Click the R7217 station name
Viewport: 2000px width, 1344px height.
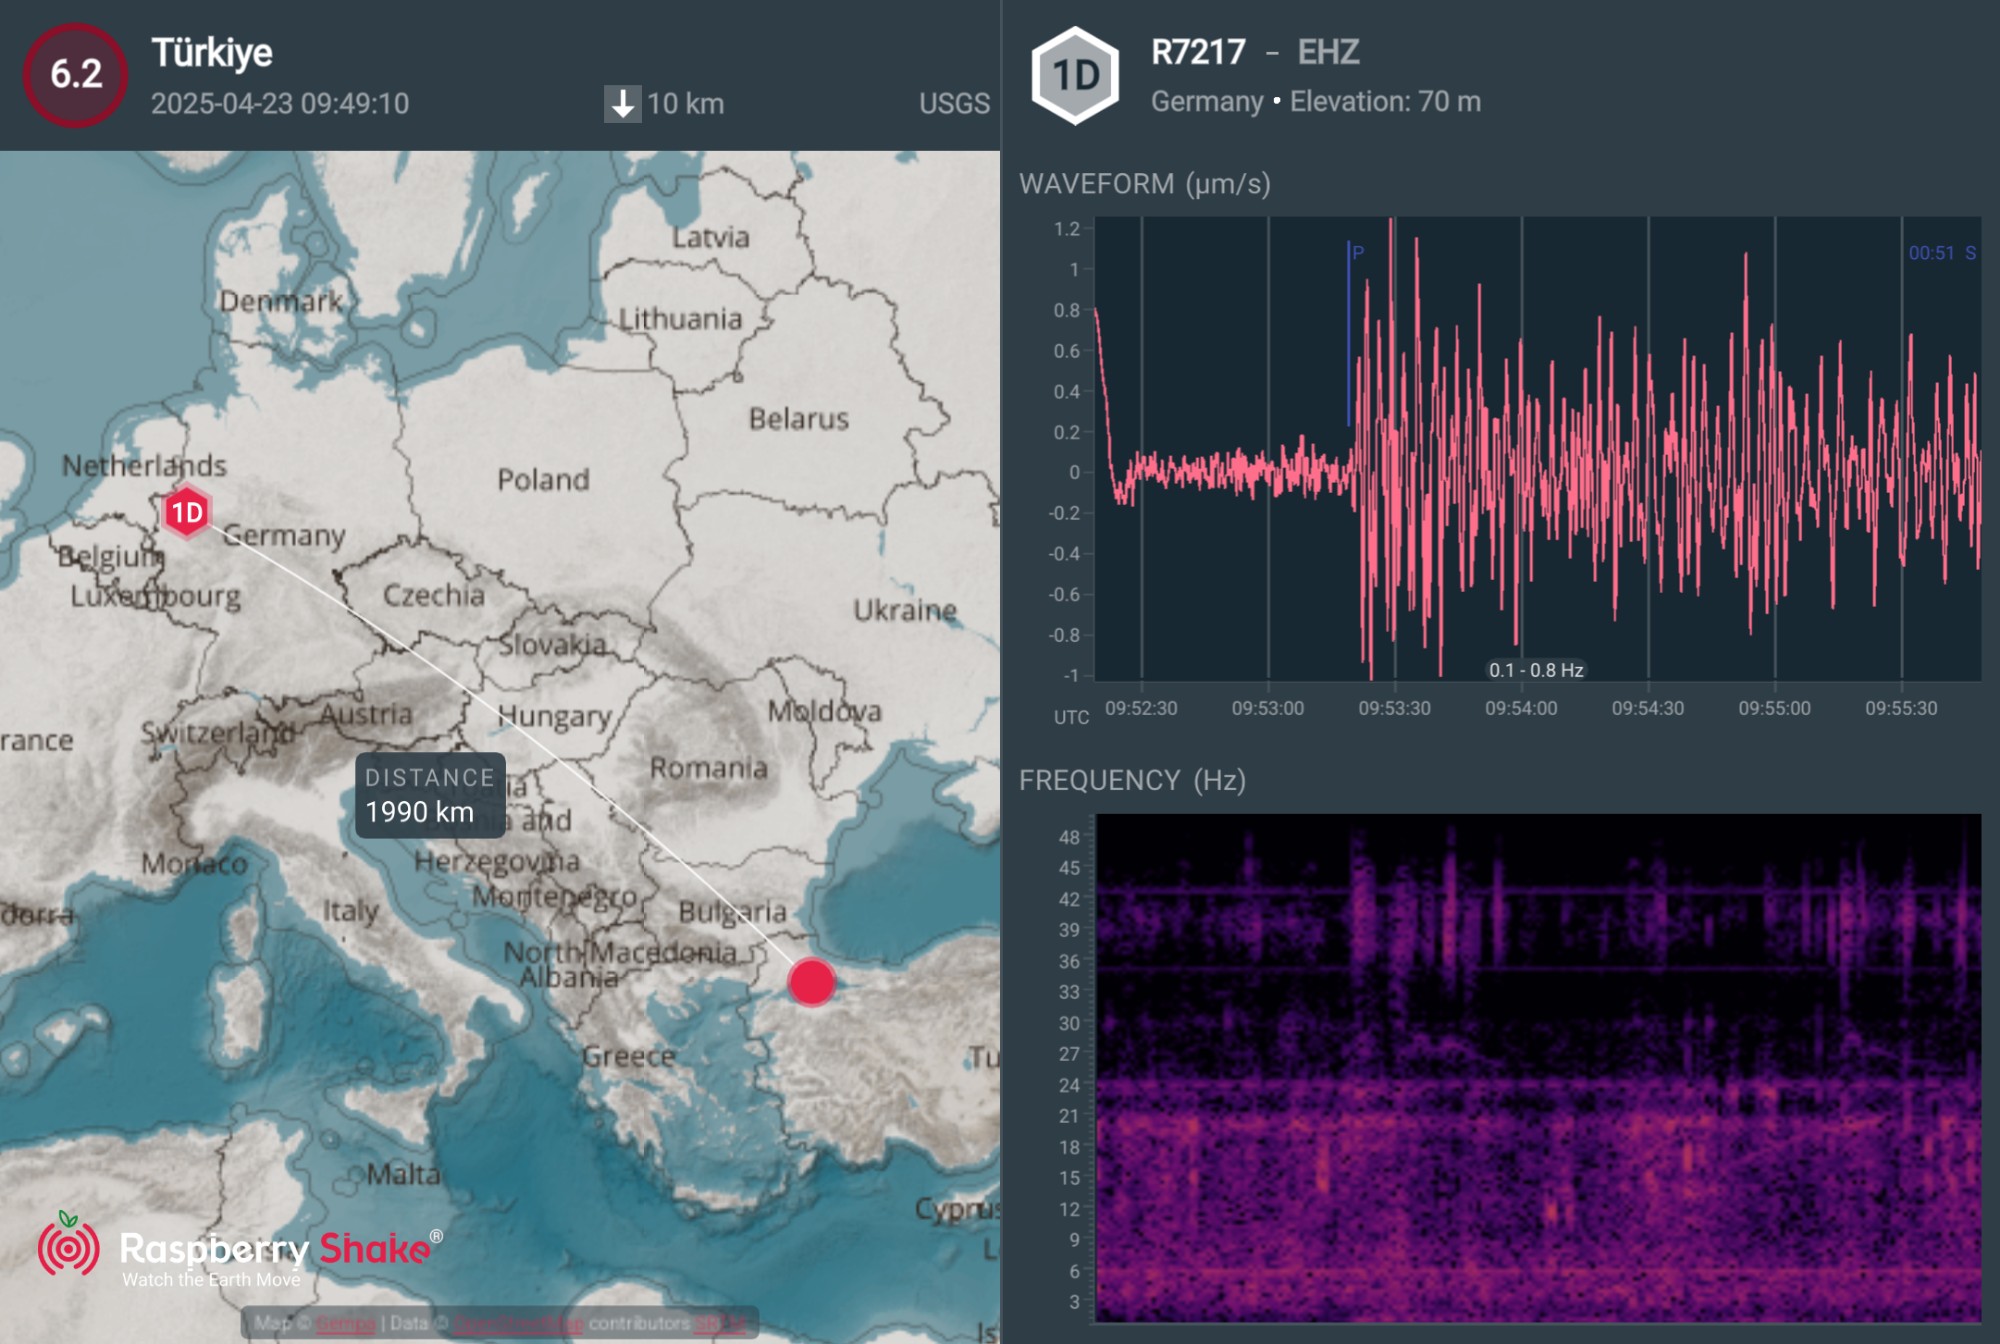[x=1198, y=52]
